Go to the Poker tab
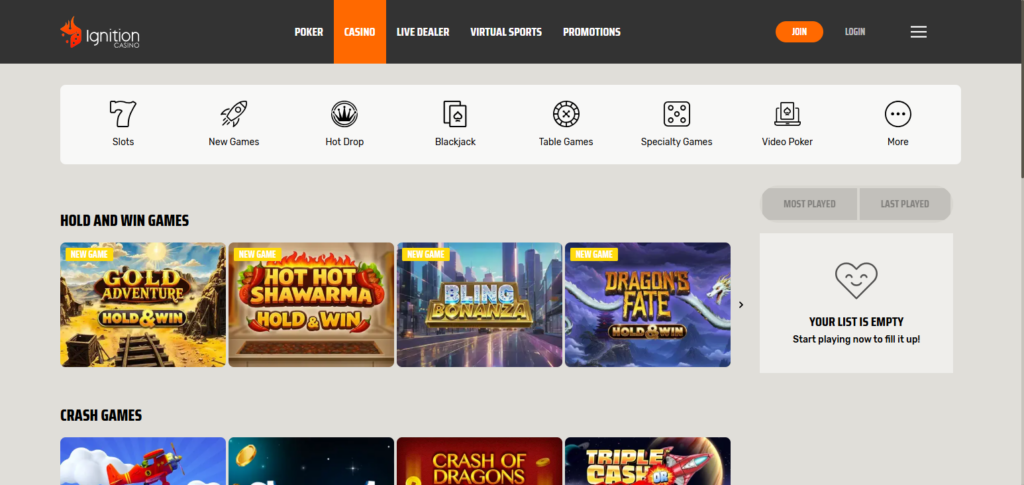 pyautogui.click(x=309, y=32)
